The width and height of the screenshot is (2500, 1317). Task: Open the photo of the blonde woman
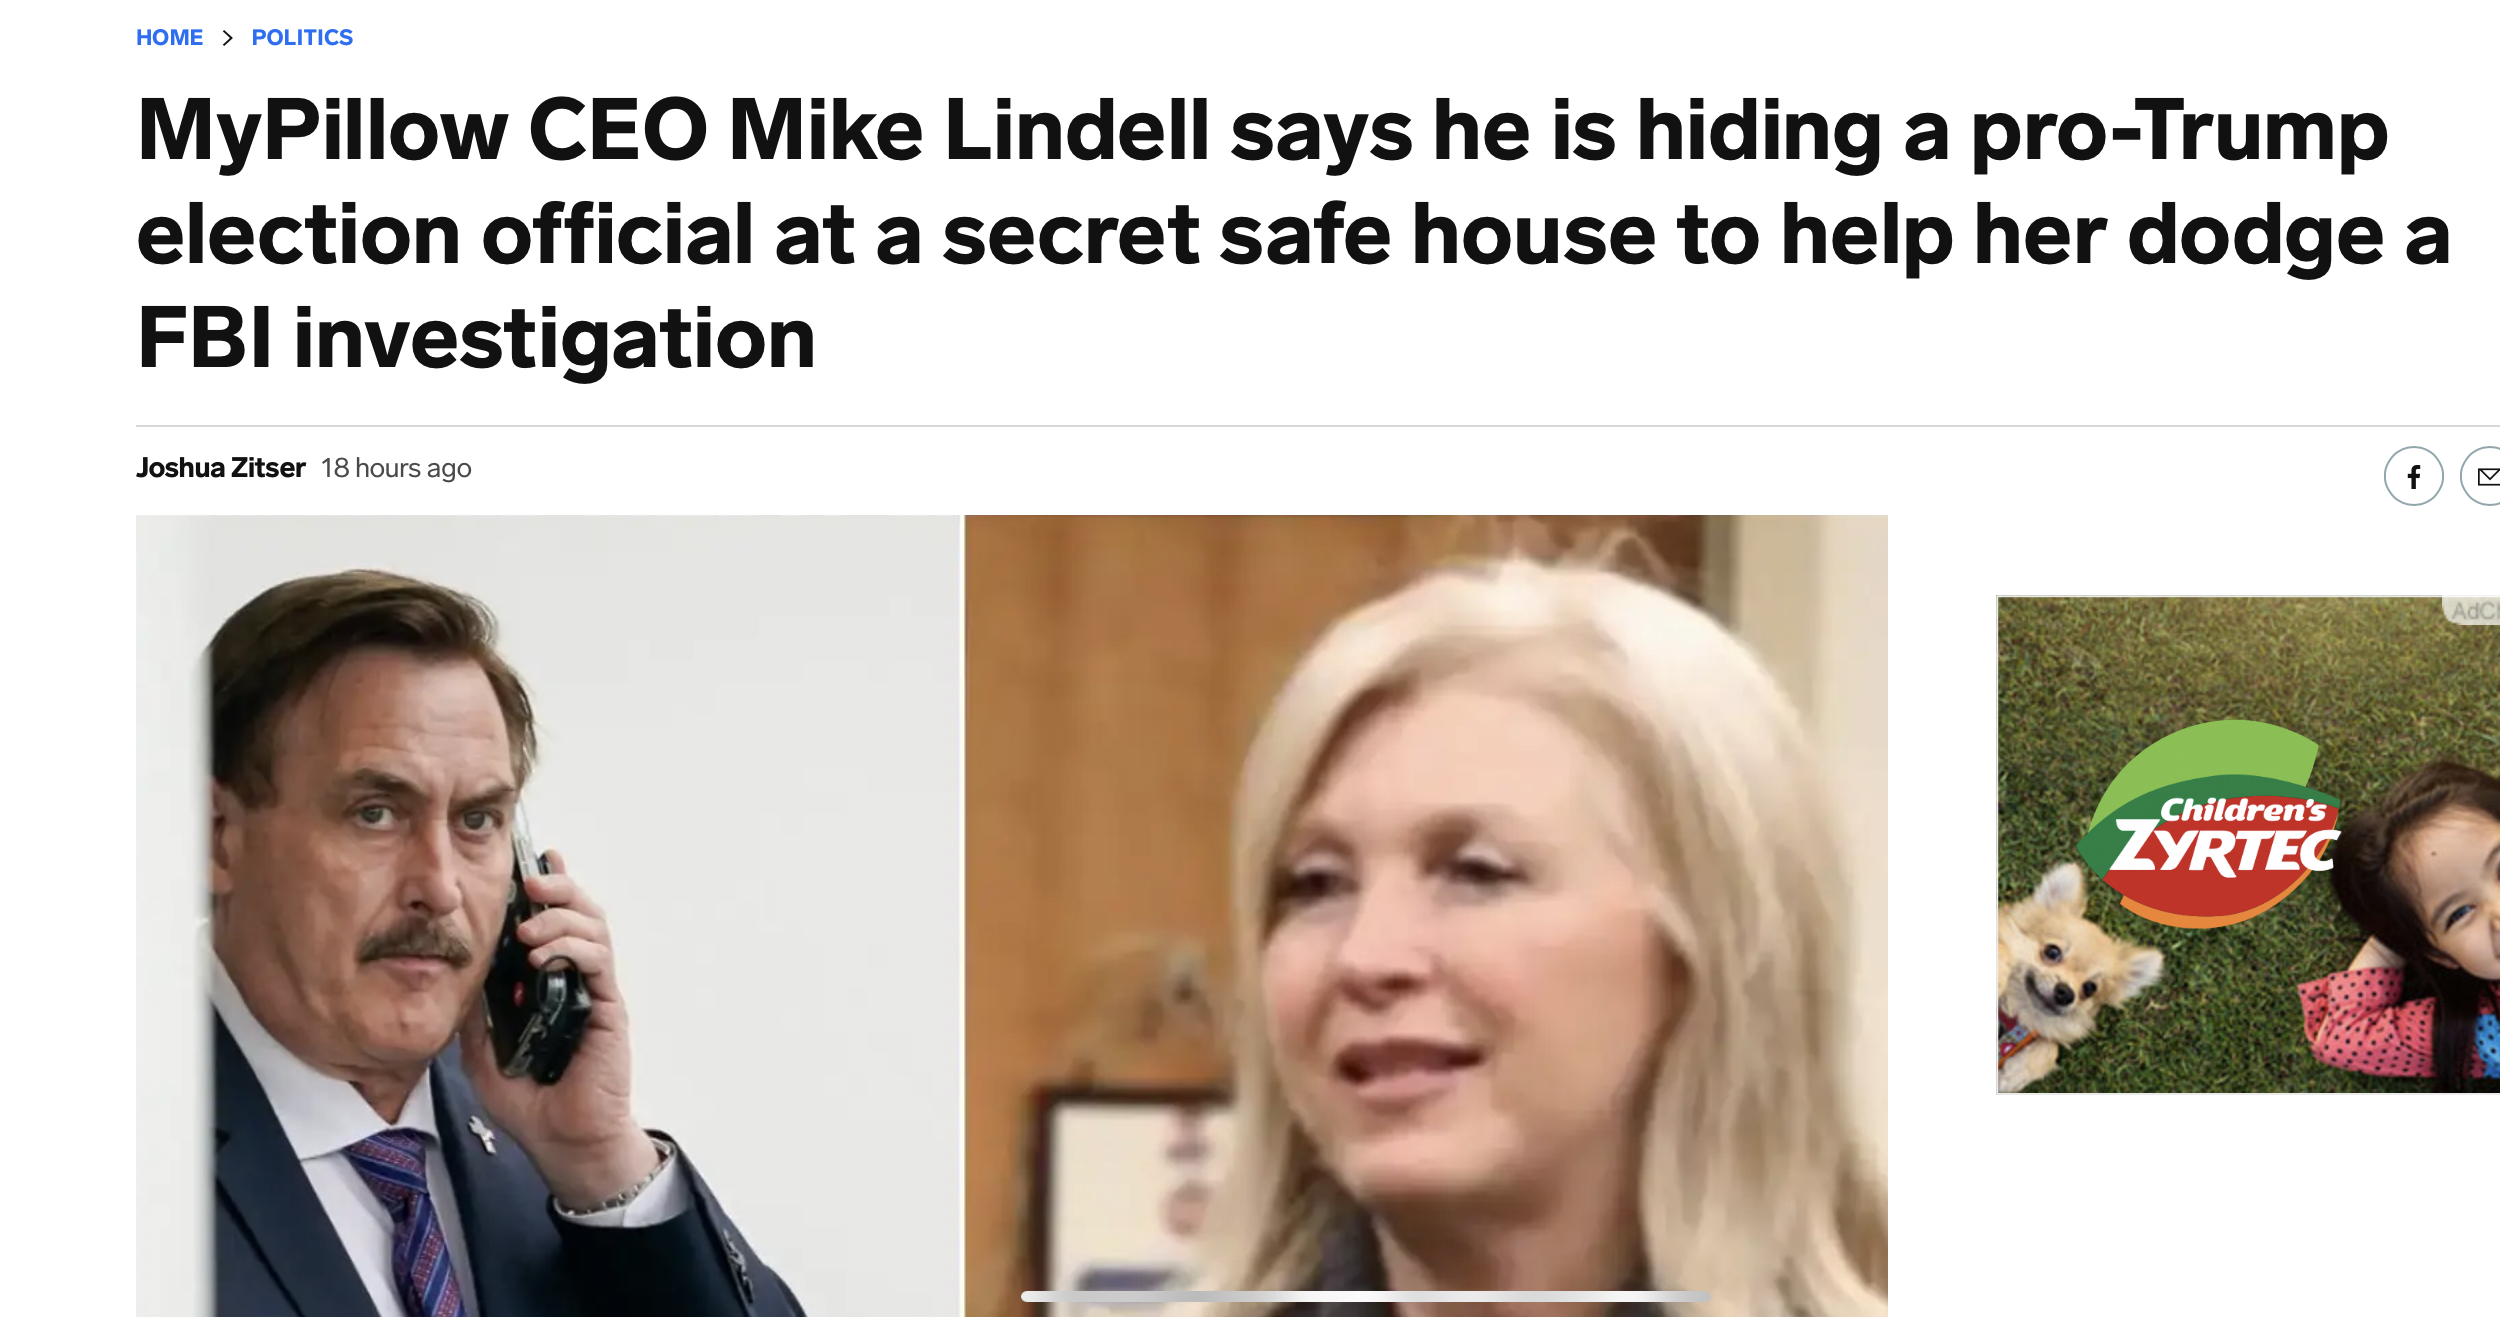point(1426,916)
